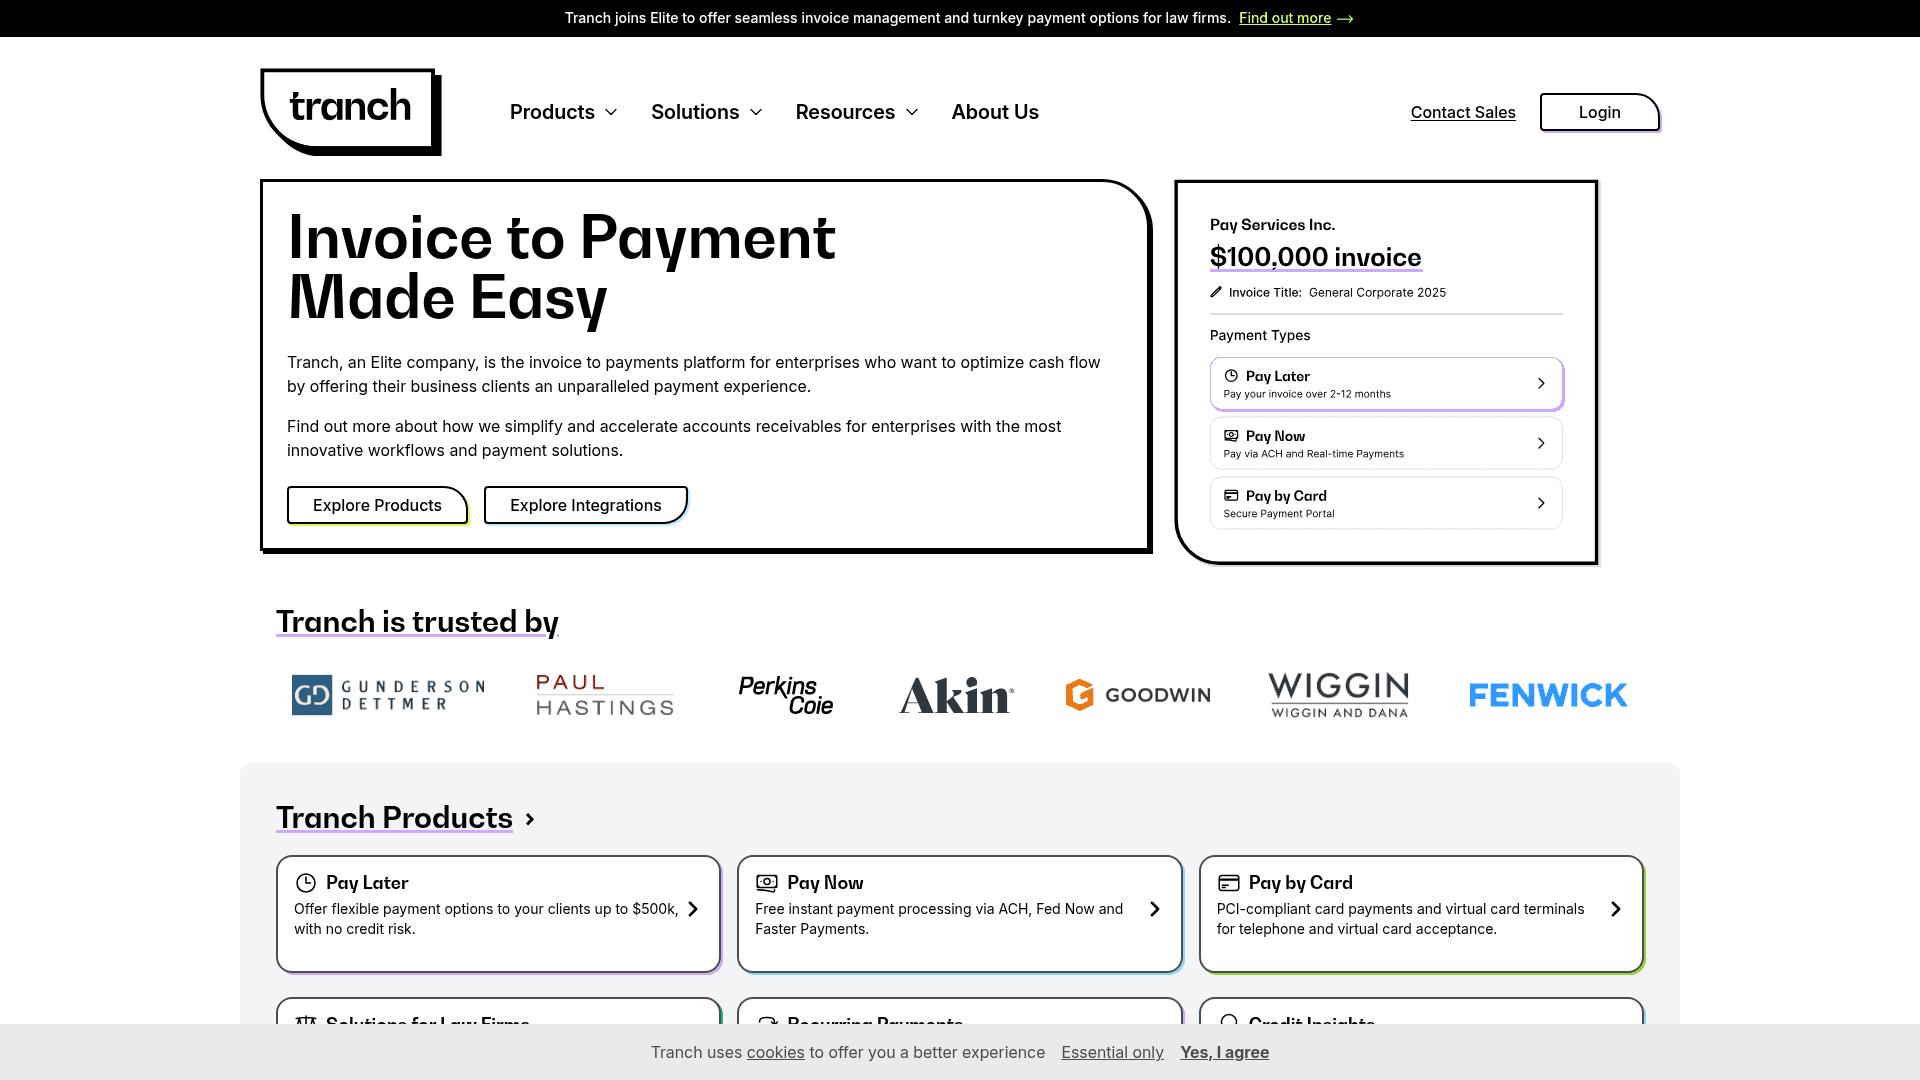Click the Explore Integrations button
The image size is (1920, 1080).
[586, 505]
